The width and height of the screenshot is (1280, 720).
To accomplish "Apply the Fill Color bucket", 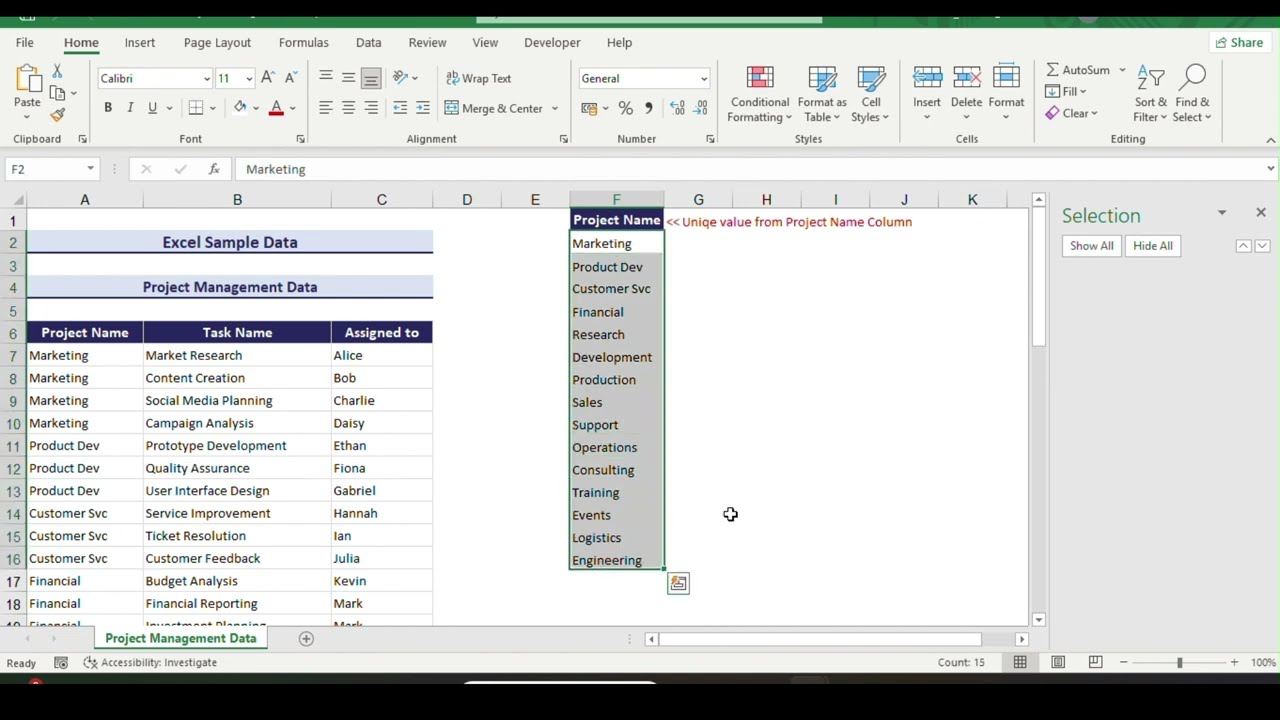I will tap(240, 108).
